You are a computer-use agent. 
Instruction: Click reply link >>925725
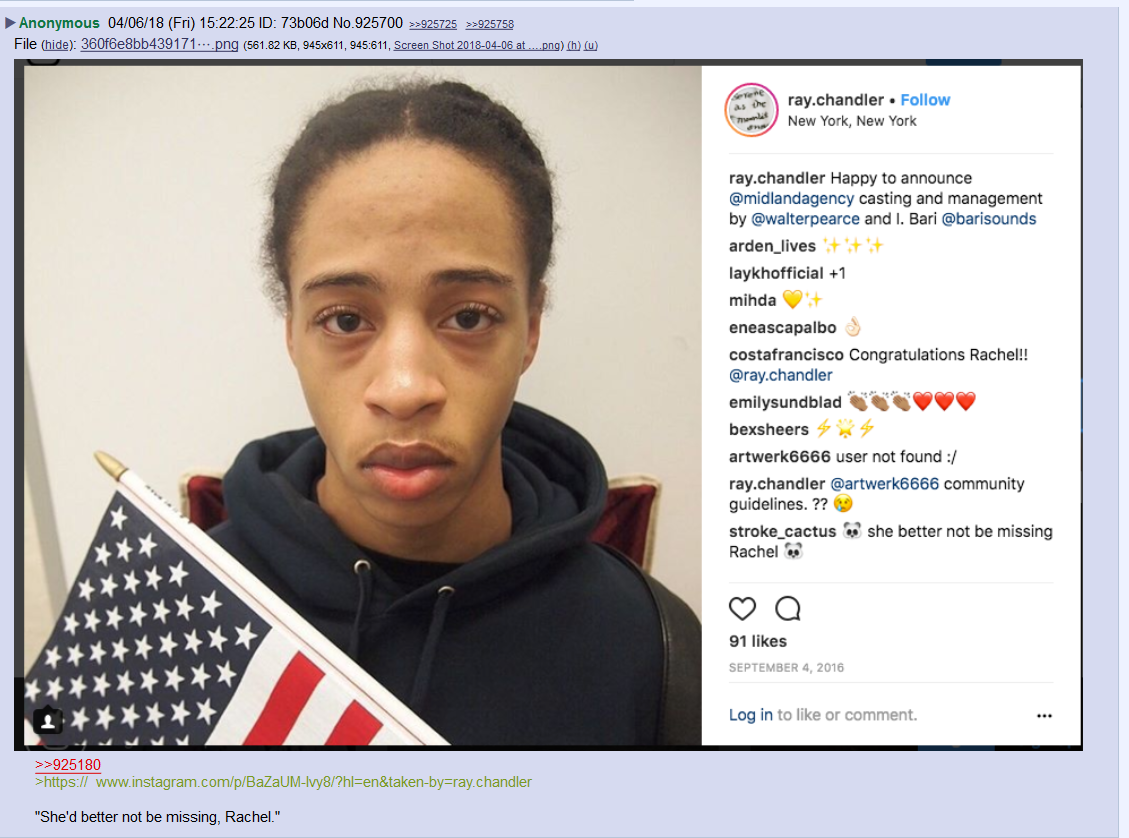(x=433, y=24)
